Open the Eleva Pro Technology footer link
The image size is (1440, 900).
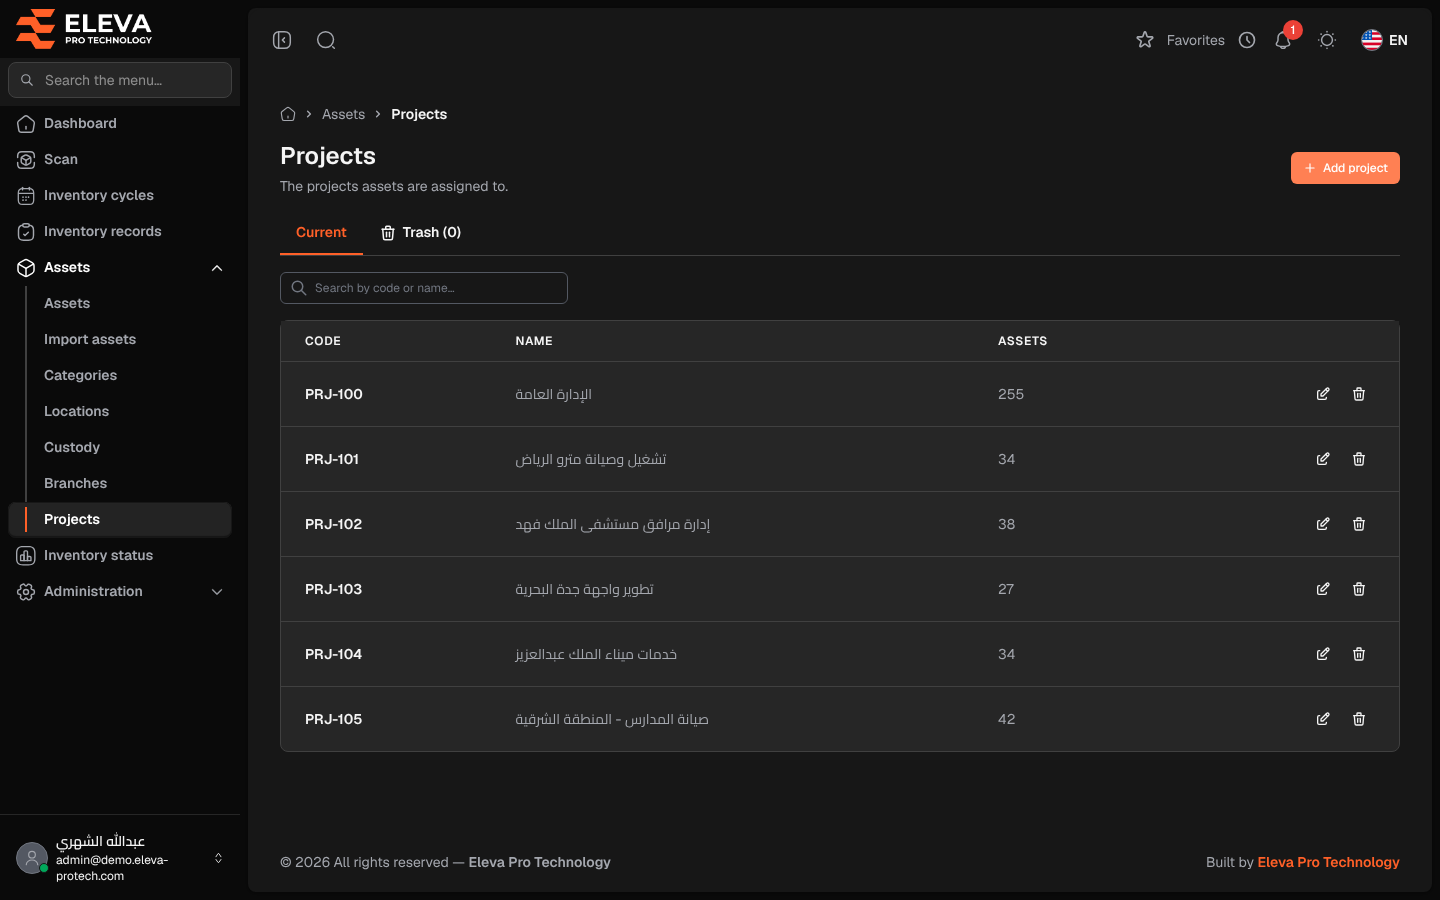tap(1328, 862)
